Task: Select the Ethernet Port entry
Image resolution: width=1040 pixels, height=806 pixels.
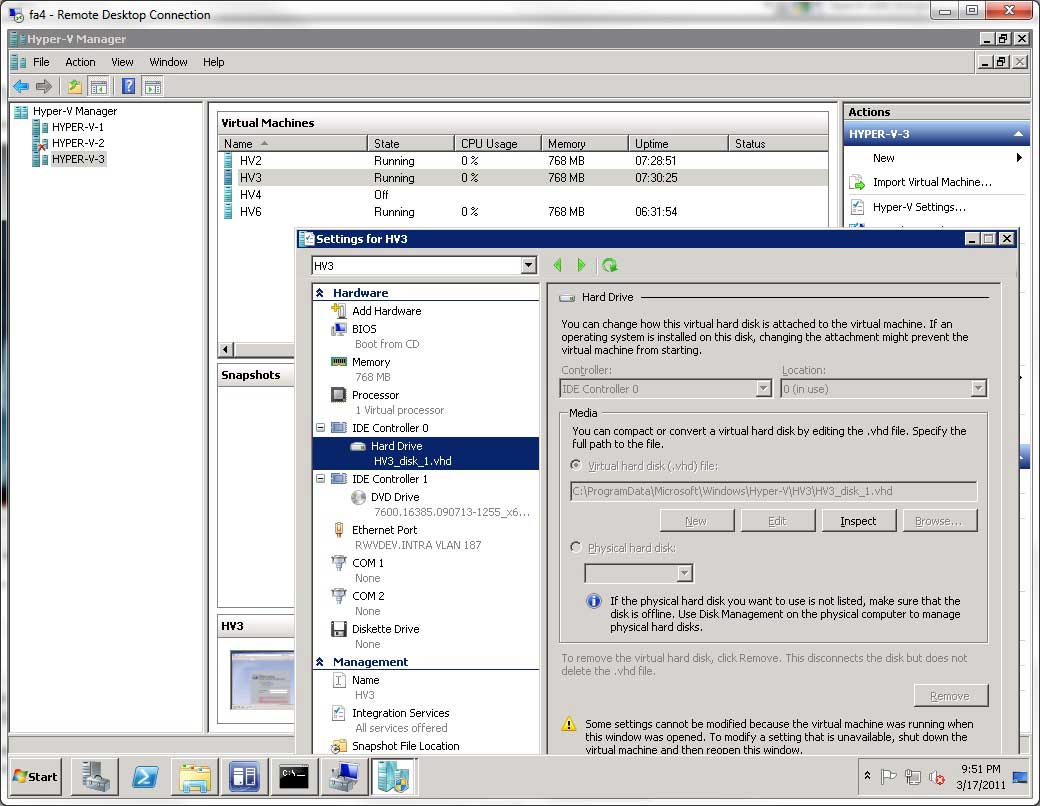Action: point(384,529)
